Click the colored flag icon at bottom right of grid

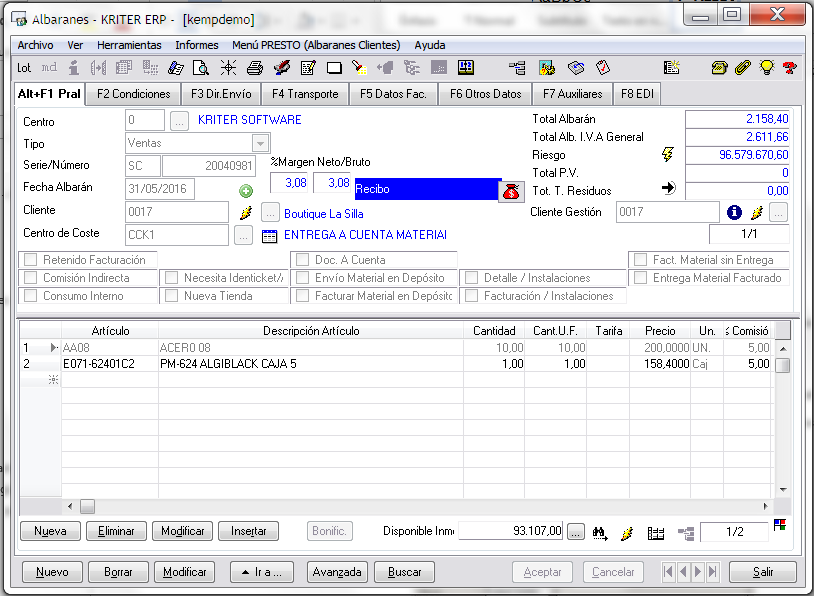pyautogui.click(x=779, y=524)
